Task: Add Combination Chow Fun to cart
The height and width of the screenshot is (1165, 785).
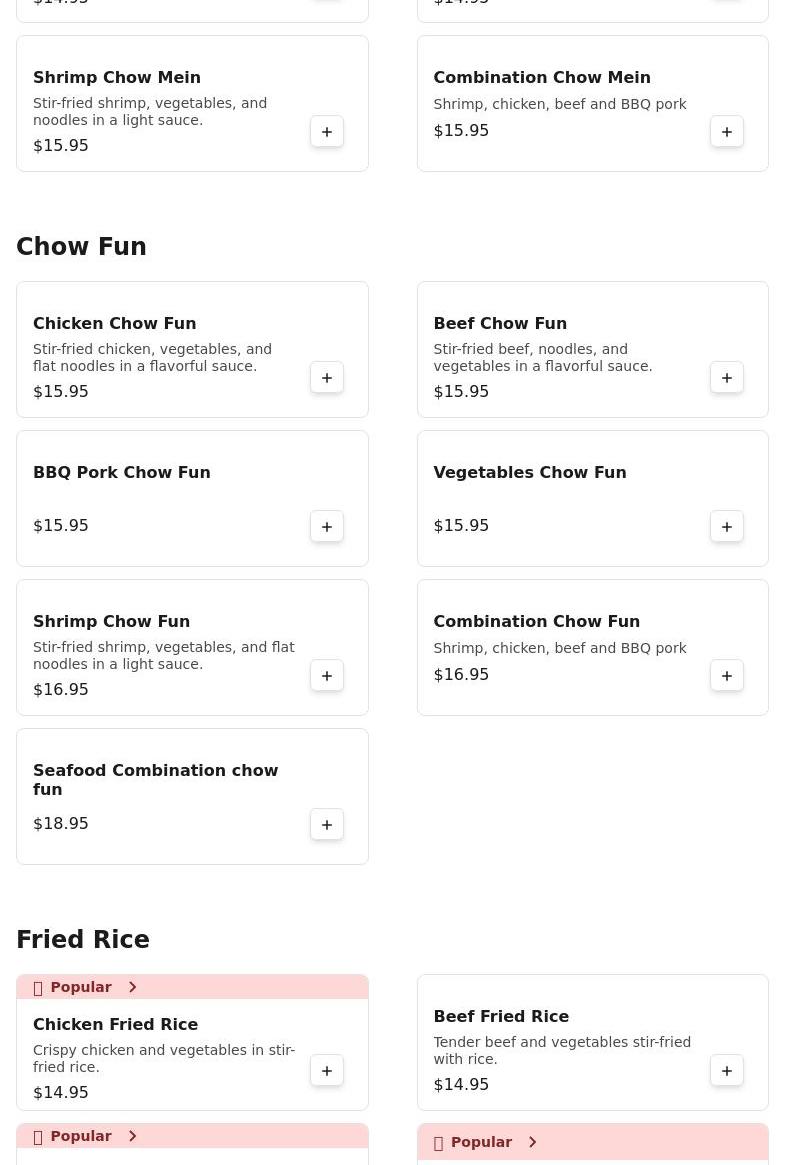Action: (x=727, y=676)
